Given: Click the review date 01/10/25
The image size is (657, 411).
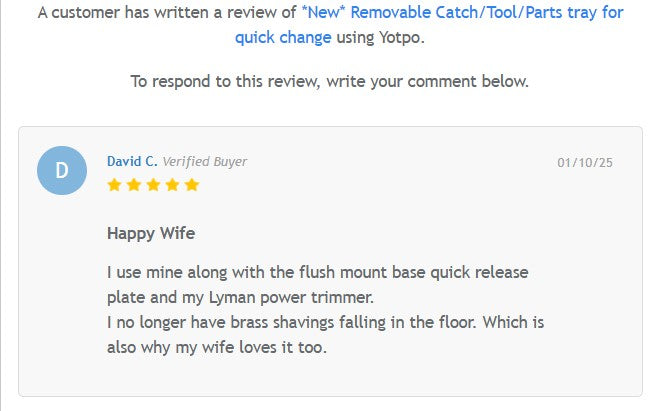Looking at the screenshot, I should pyautogui.click(x=585, y=162).
